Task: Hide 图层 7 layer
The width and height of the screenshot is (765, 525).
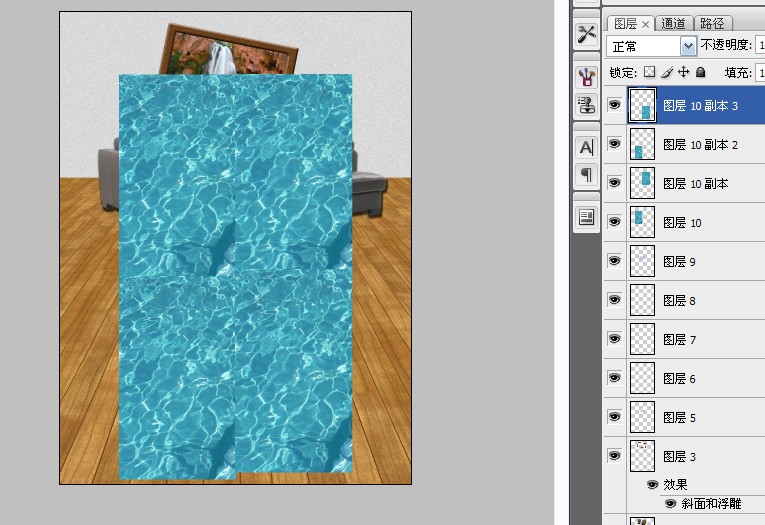Action: point(615,339)
